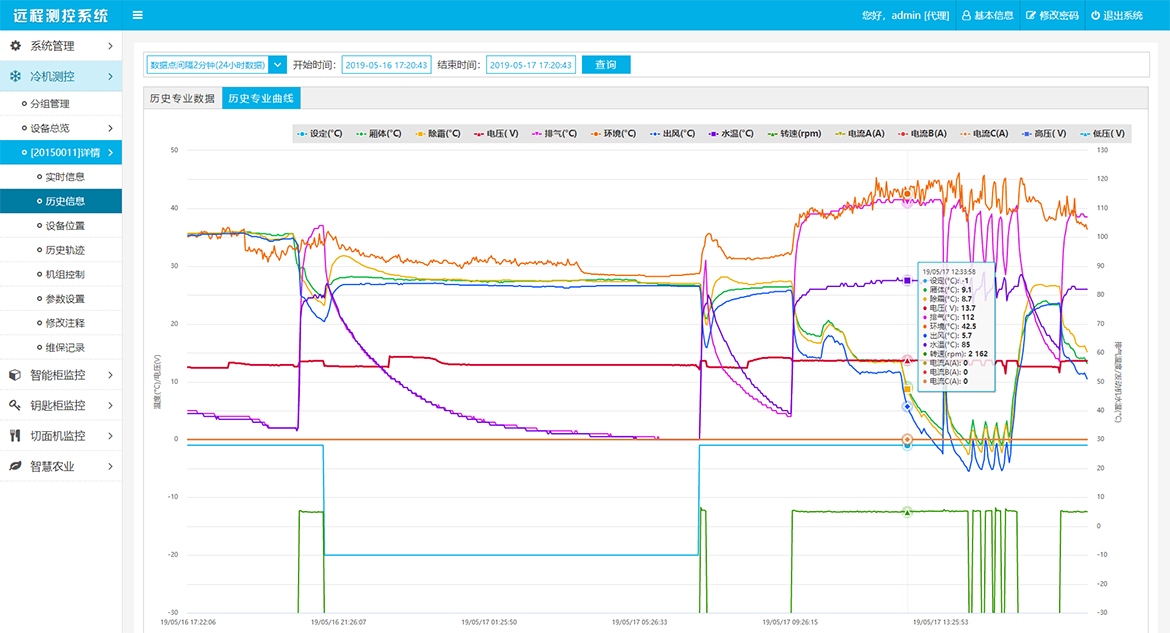1170x633 pixels.
Task: Toggle the 设定(°C) series in legend
Action: tap(325, 133)
